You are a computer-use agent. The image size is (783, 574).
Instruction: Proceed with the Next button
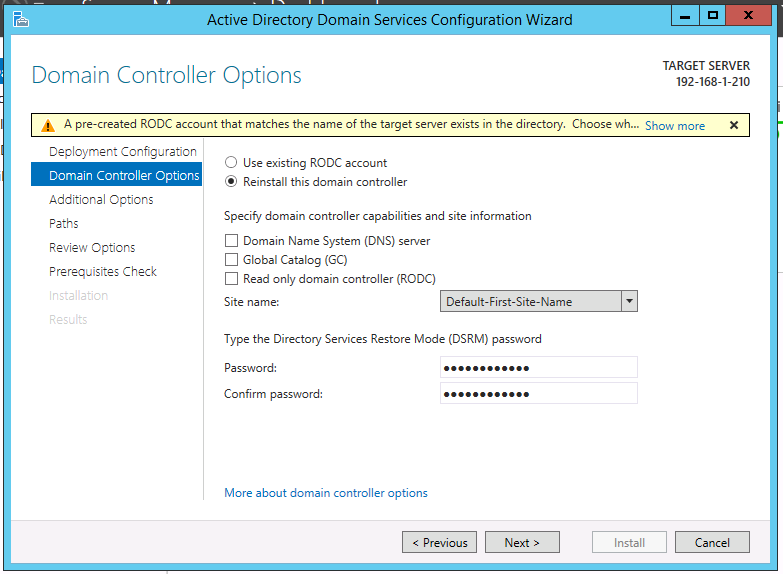tap(522, 542)
